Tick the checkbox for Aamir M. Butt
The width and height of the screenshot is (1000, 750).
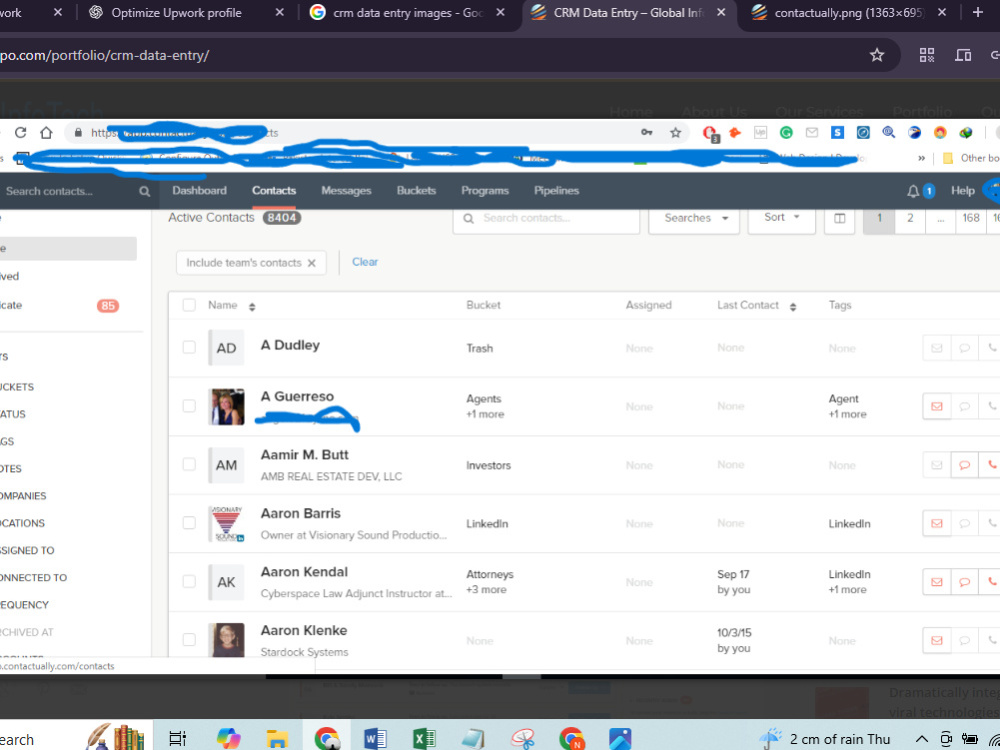pyautogui.click(x=189, y=464)
